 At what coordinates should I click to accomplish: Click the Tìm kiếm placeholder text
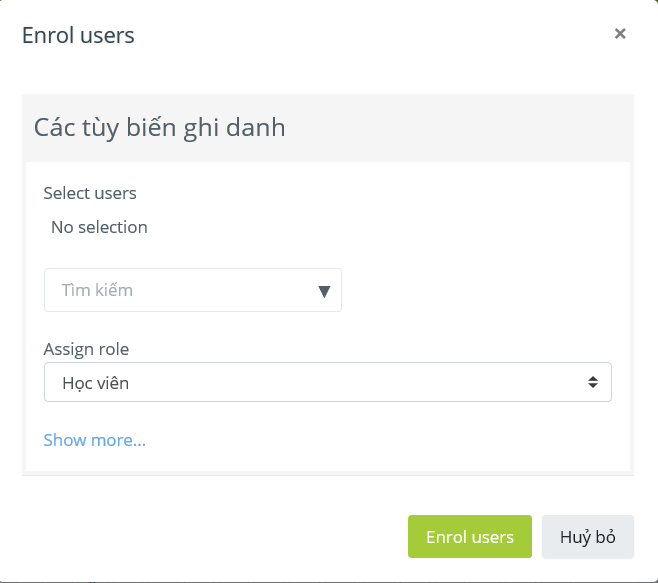[x=97, y=290]
